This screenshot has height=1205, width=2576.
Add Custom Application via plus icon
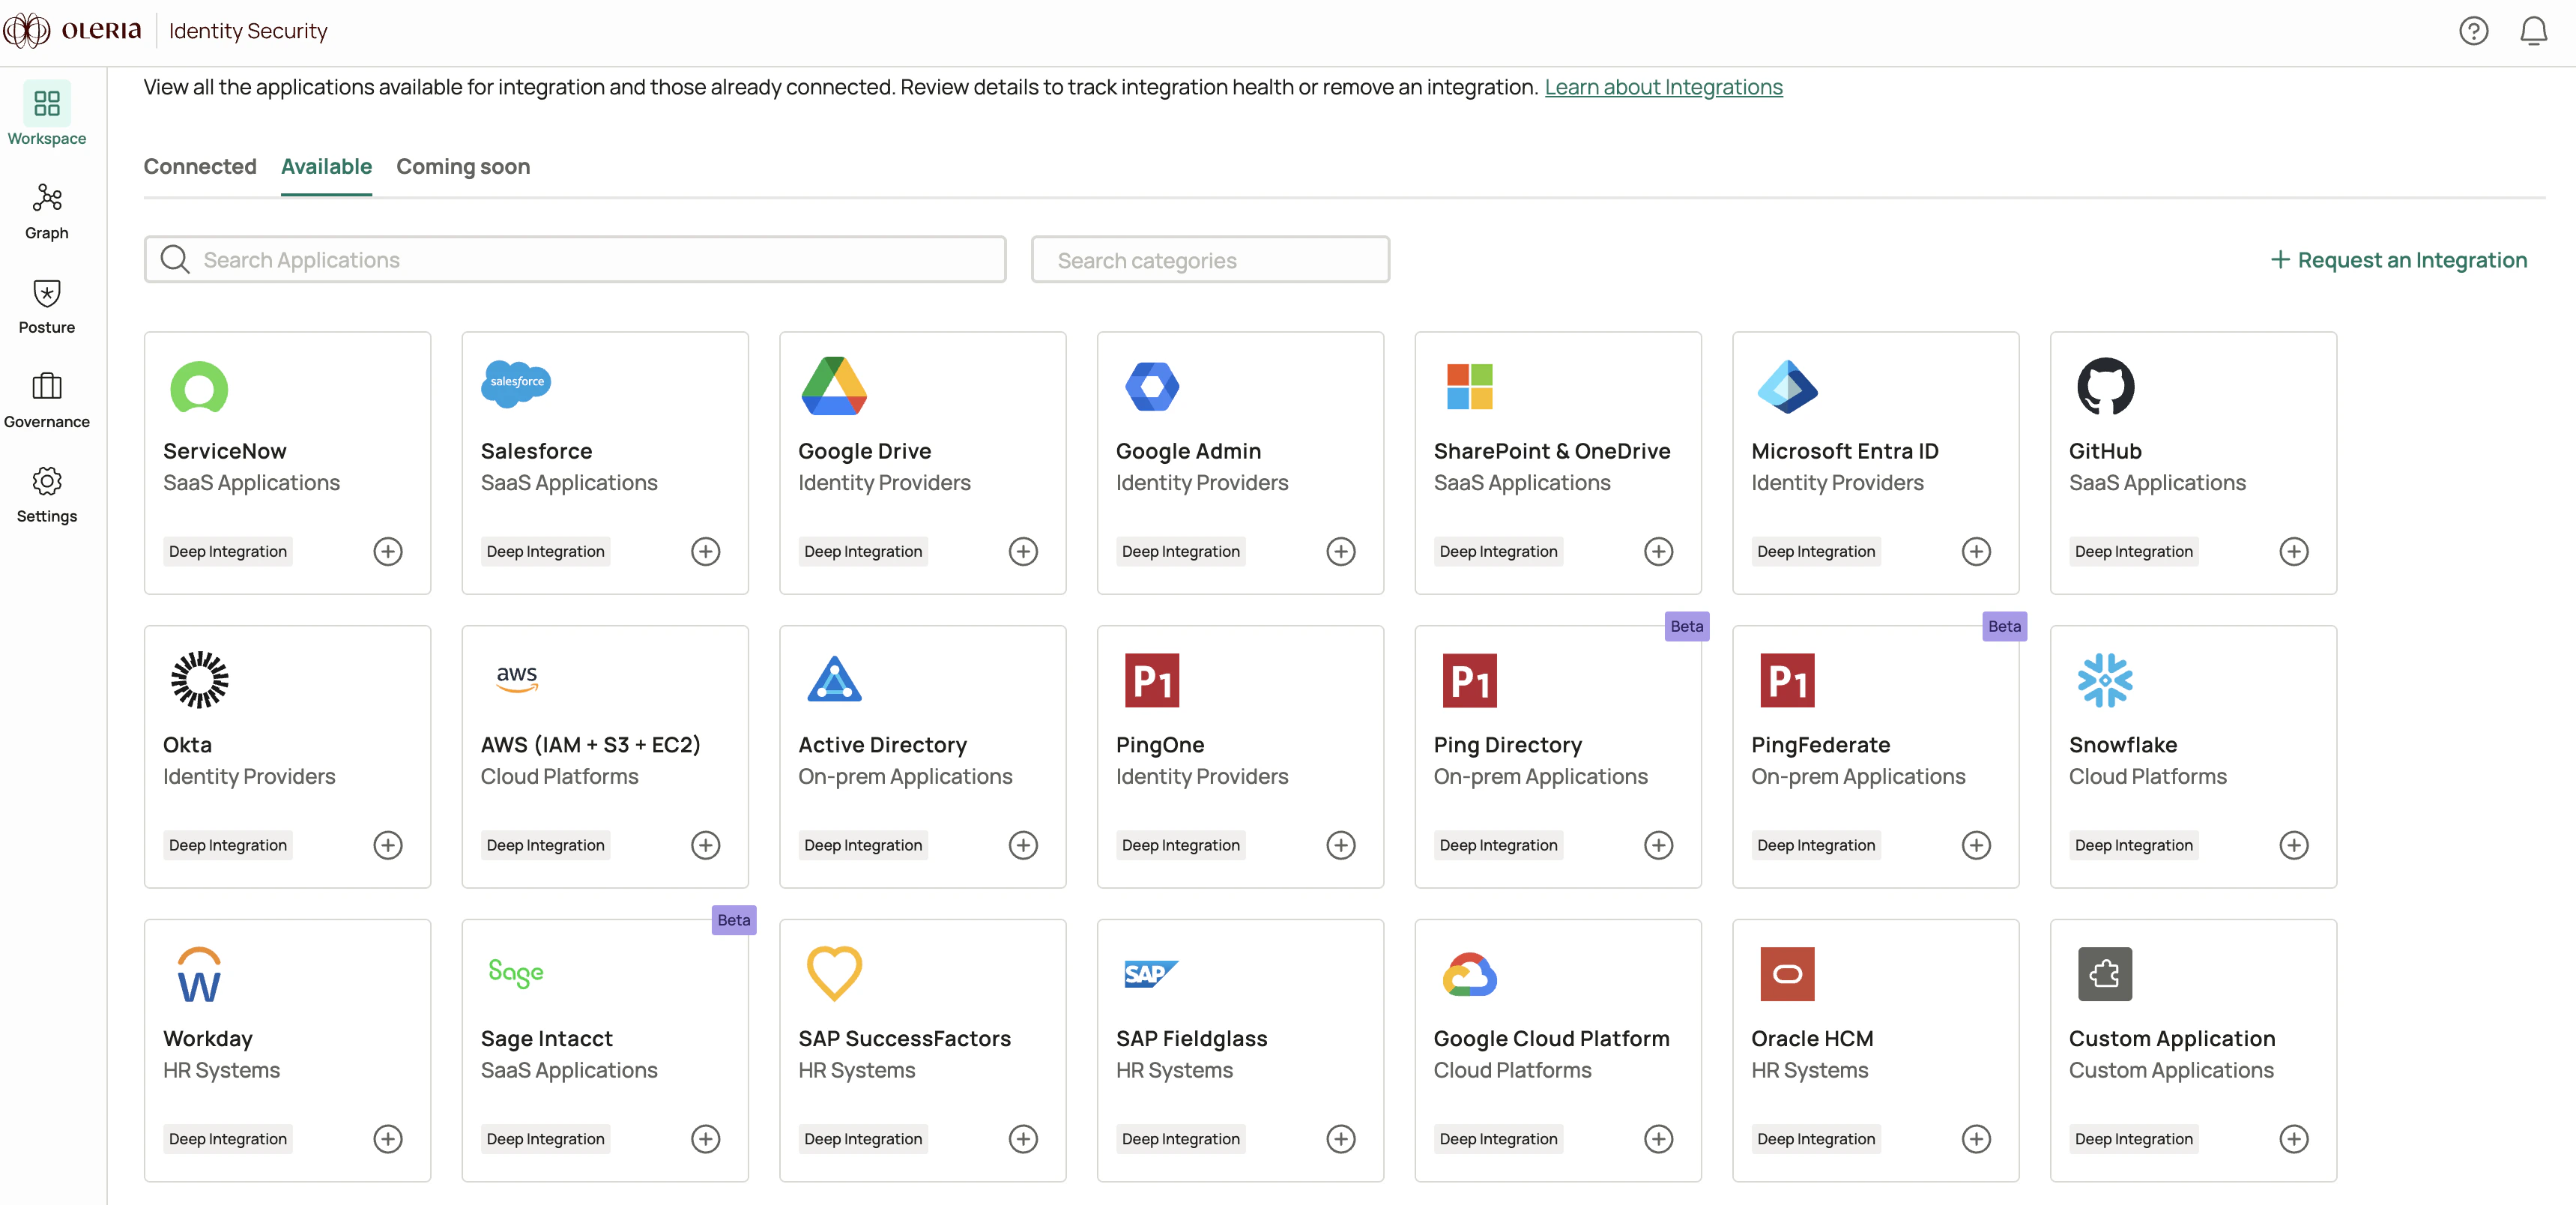2294,1139
